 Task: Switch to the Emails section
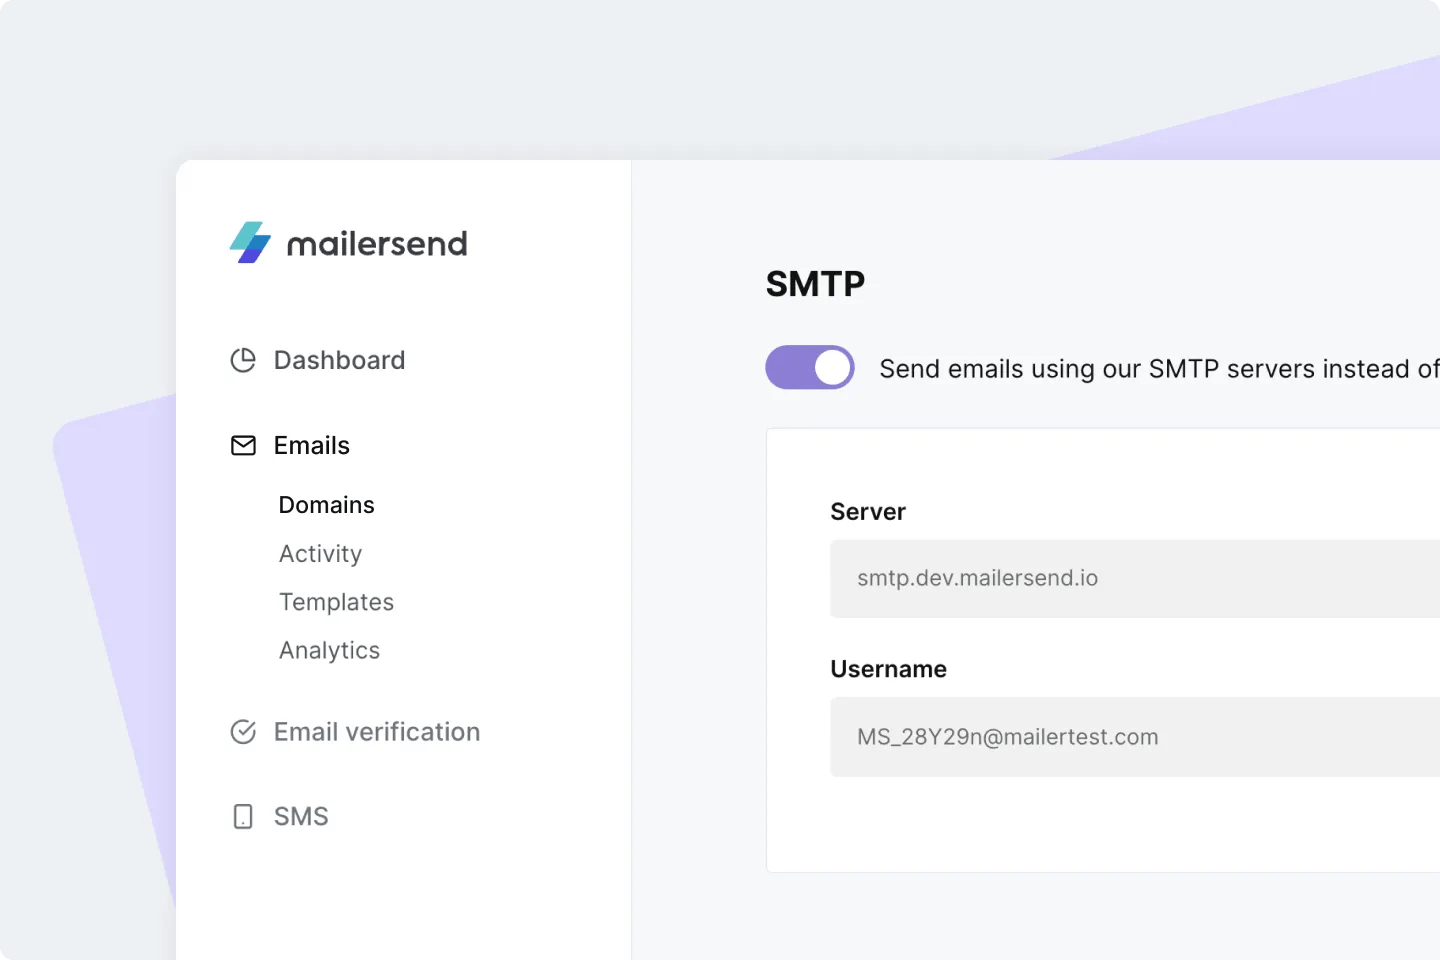click(x=311, y=445)
